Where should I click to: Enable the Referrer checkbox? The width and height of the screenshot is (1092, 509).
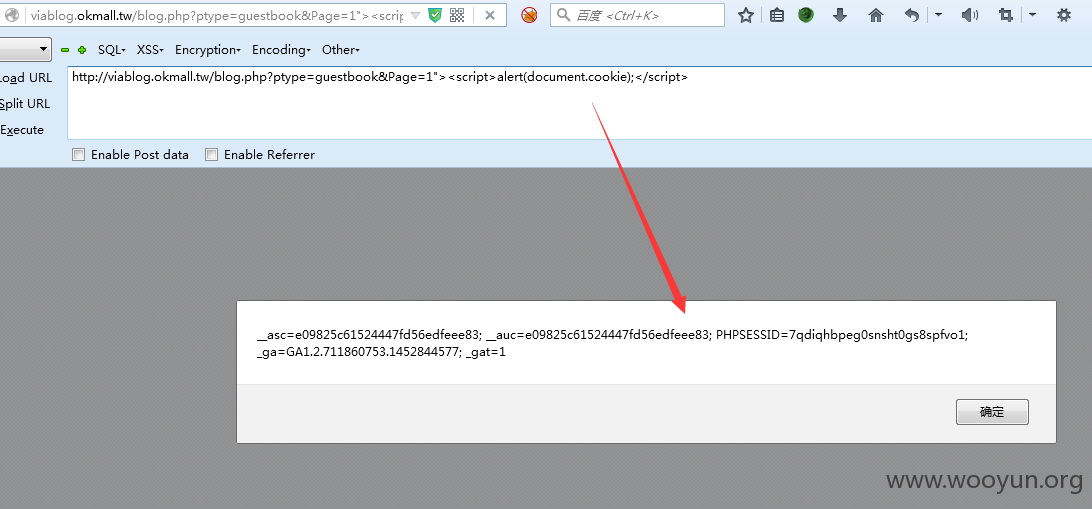pyautogui.click(x=212, y=155)
